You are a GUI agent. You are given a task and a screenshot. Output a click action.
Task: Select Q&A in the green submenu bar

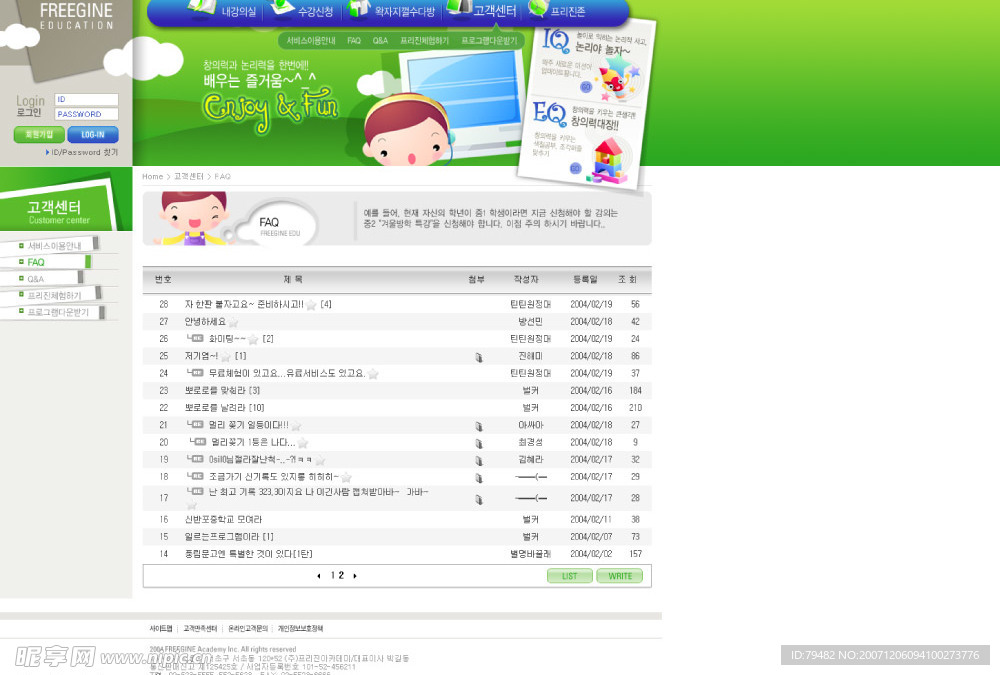[380, 41]
